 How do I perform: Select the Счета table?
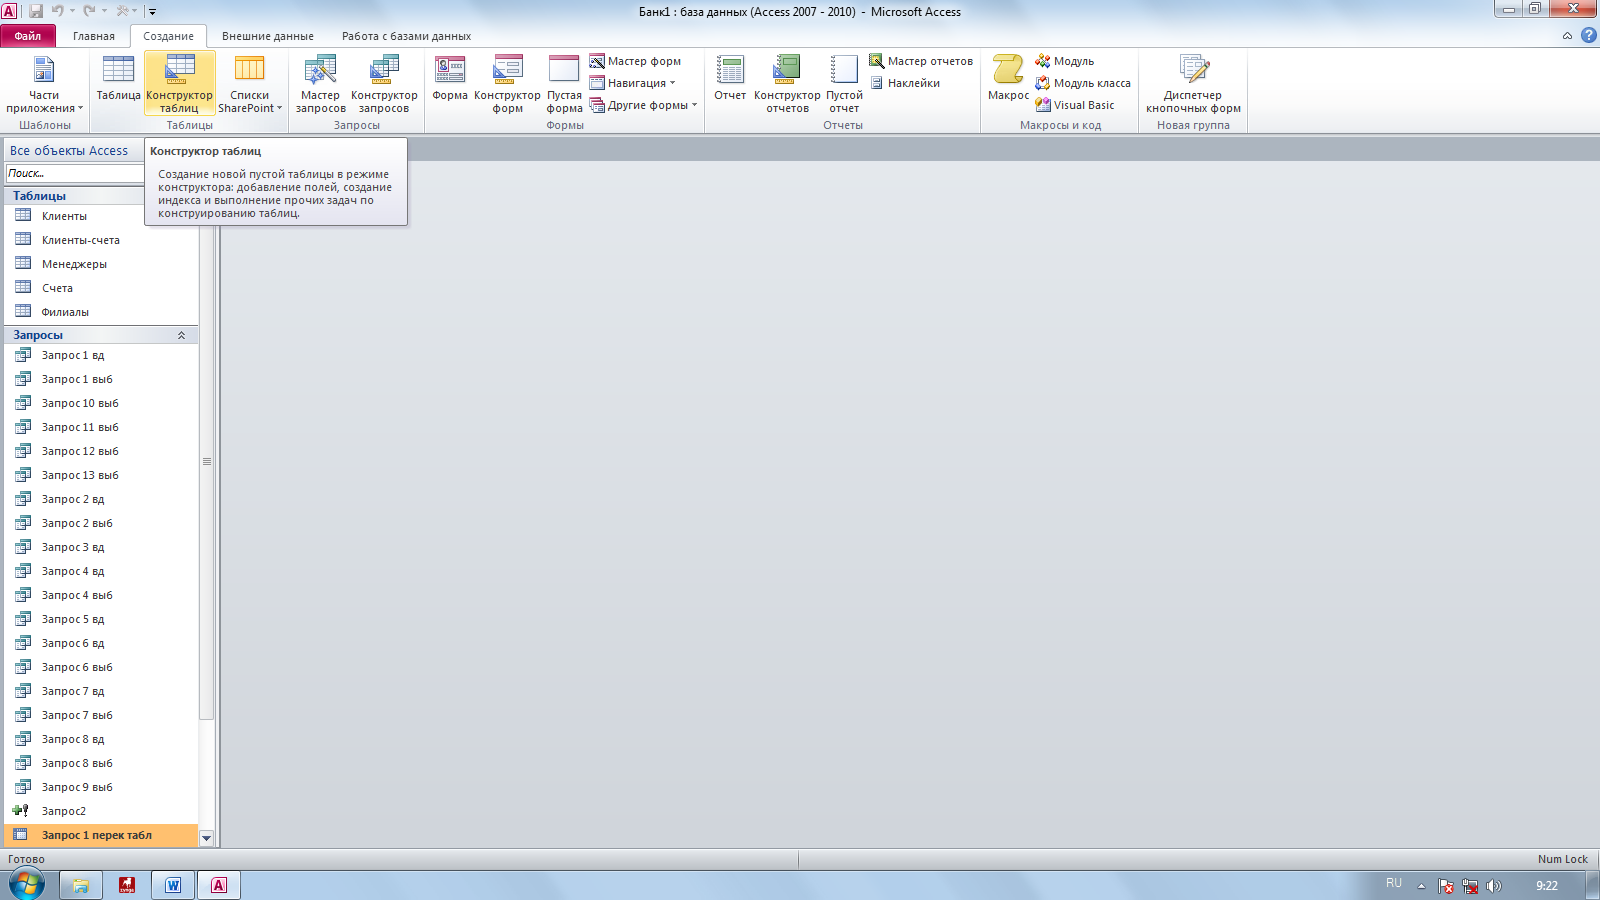[101, 288]
